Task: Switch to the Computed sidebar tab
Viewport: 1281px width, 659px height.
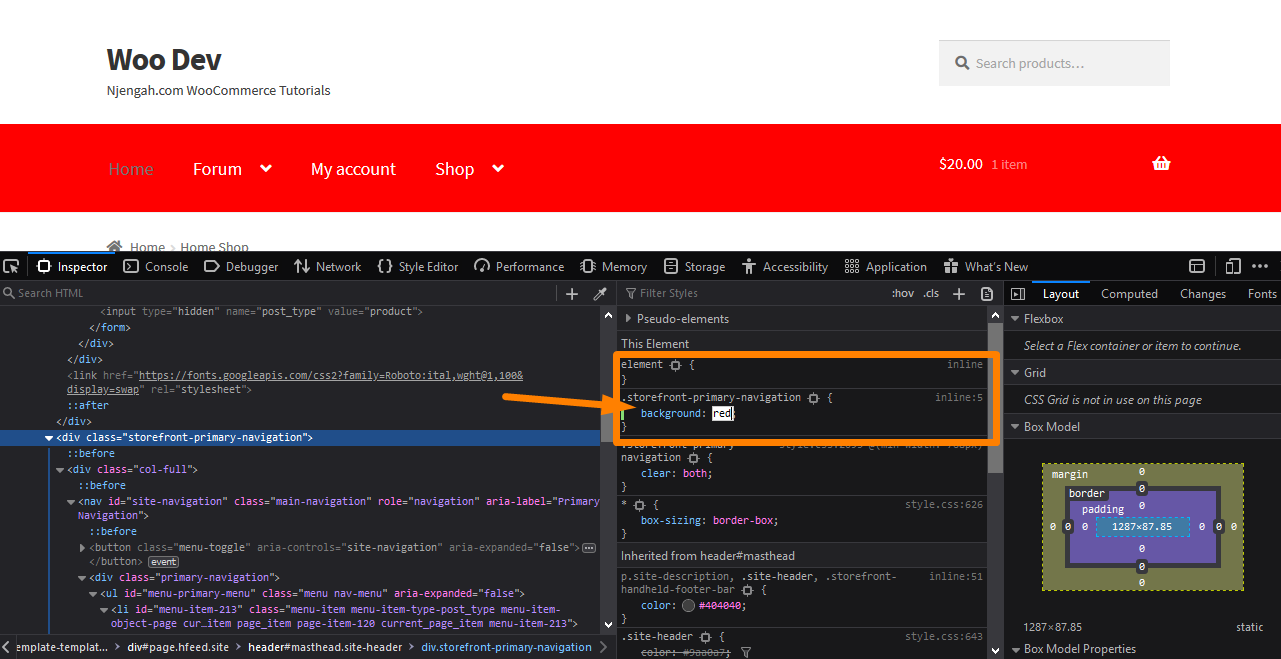Action: 1129,293
